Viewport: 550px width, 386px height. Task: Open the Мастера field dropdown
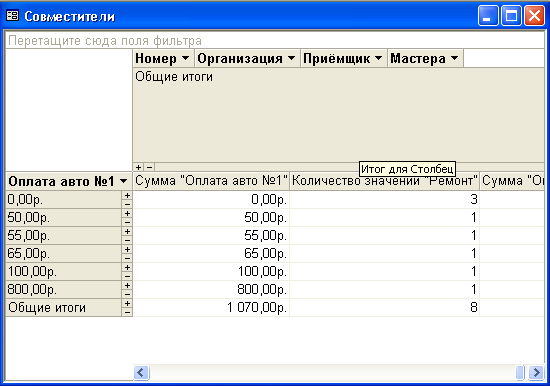454,58
